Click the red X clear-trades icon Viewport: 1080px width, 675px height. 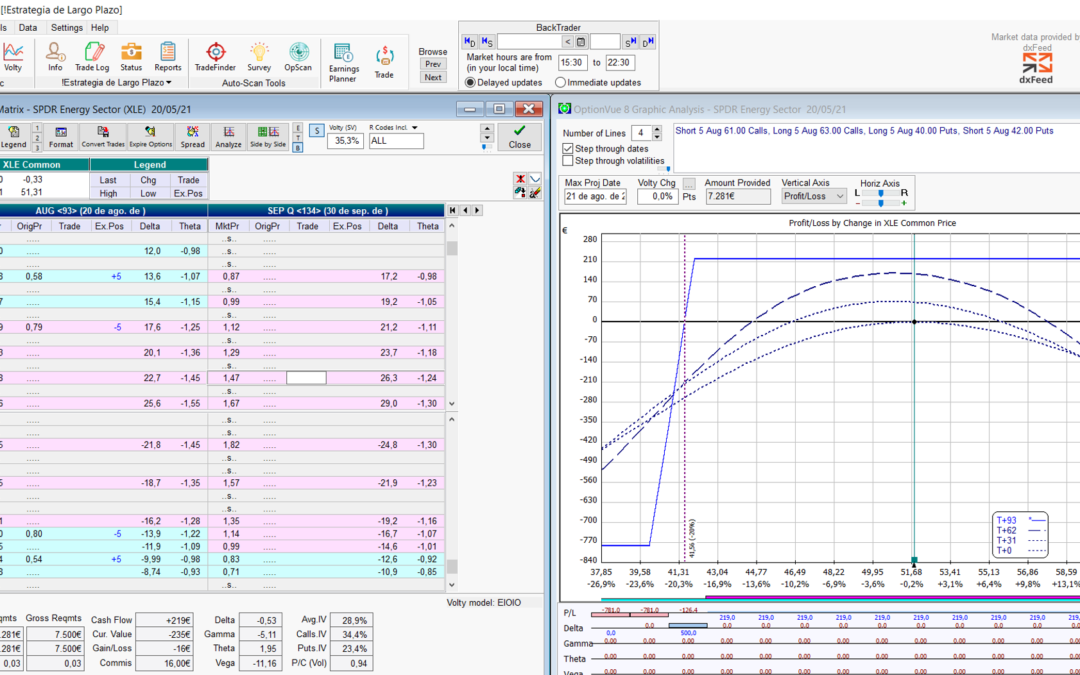521,180
